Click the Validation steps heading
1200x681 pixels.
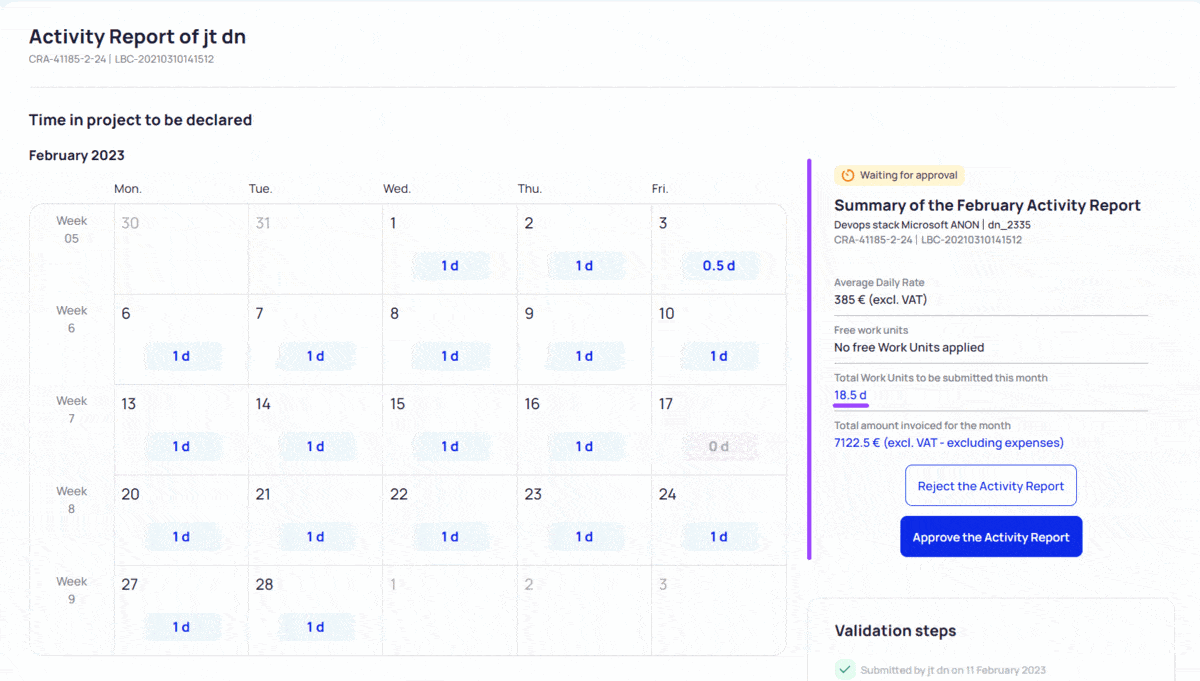click(895, 631)
